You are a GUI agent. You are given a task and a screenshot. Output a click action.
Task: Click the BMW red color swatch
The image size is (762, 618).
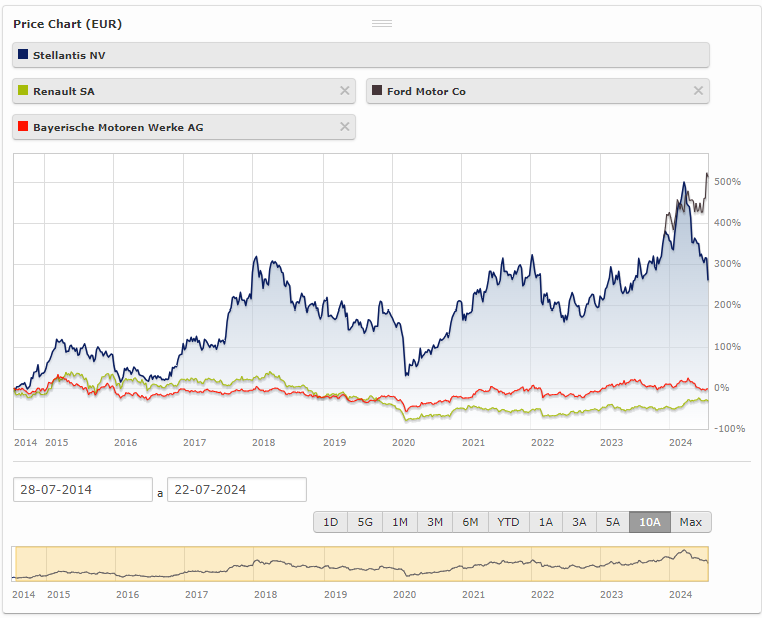pyautogui.click(x=23, y=126)
